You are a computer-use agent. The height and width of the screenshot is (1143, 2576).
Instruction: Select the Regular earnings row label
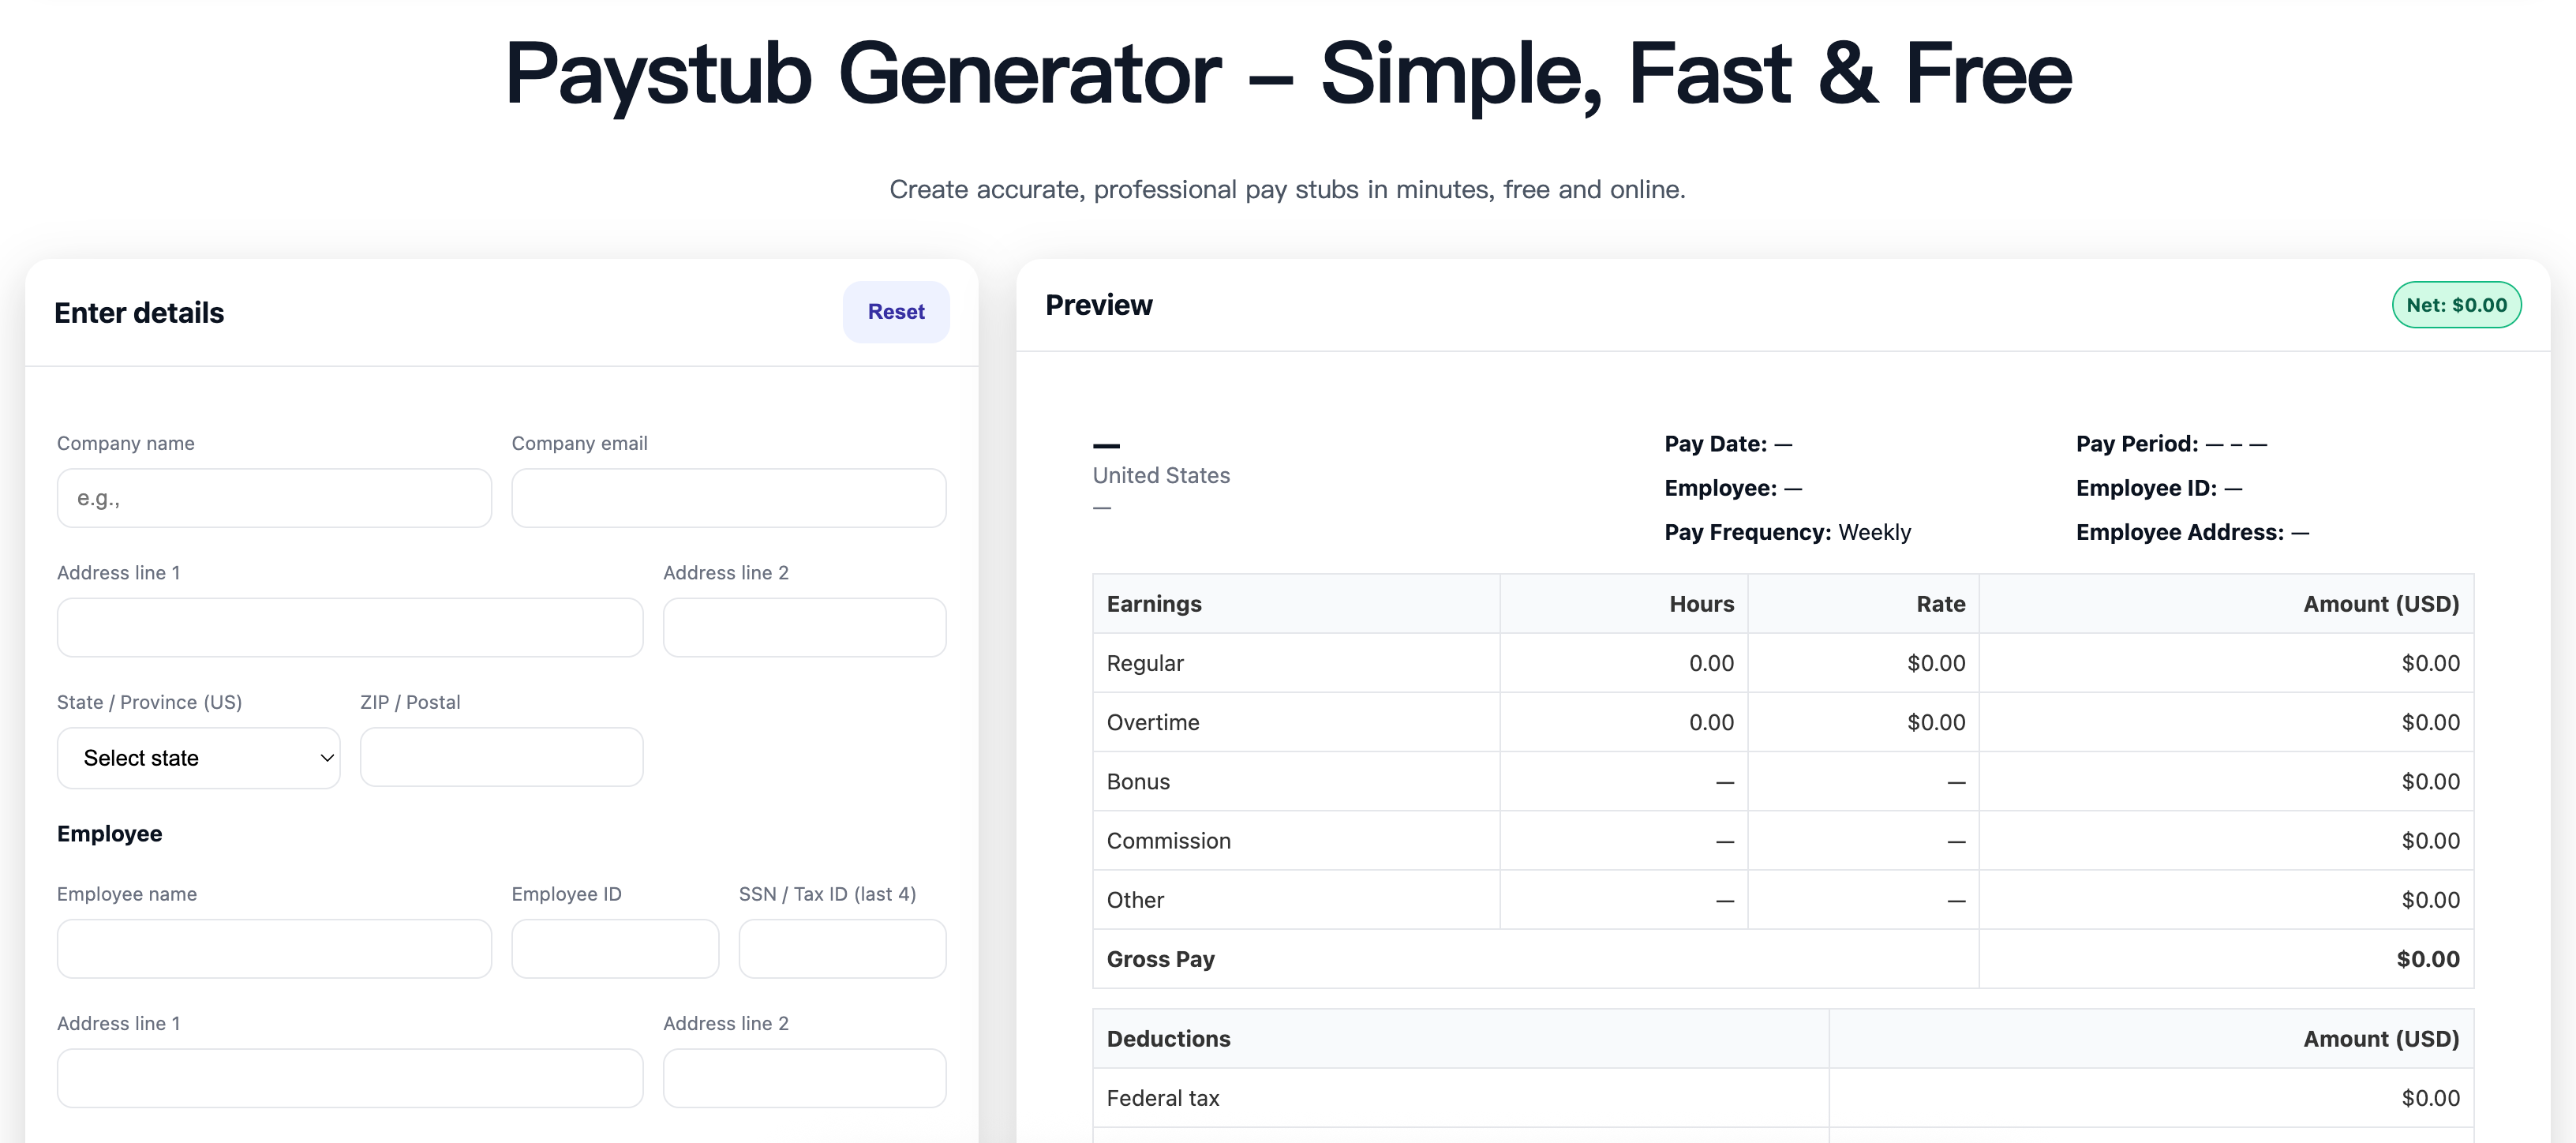coord(1145,663)
